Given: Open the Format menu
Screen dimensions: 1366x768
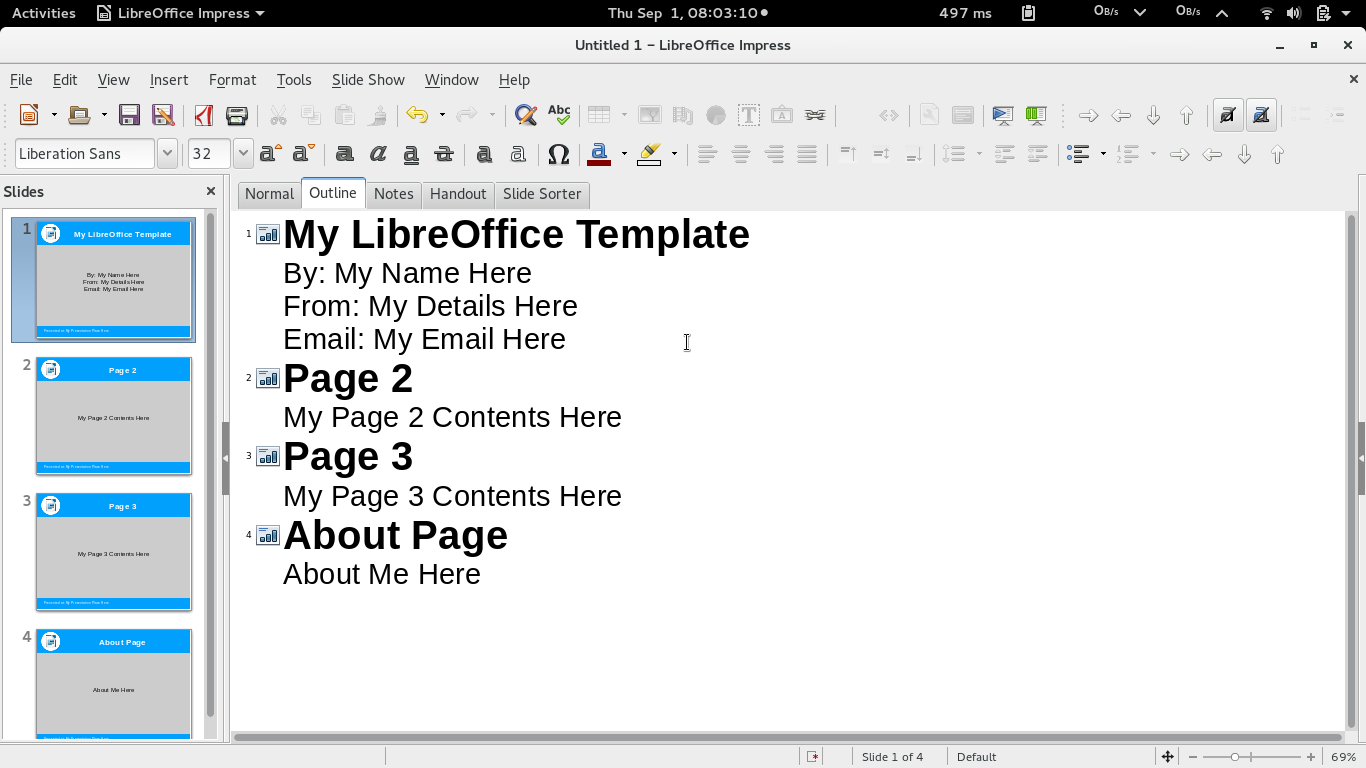Looking at the screenshot, I should (232, 80).
